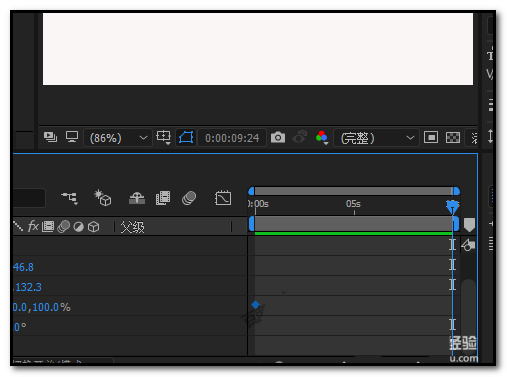Click the time navigator end handle
Screen dimensions: 507x377
456,191
